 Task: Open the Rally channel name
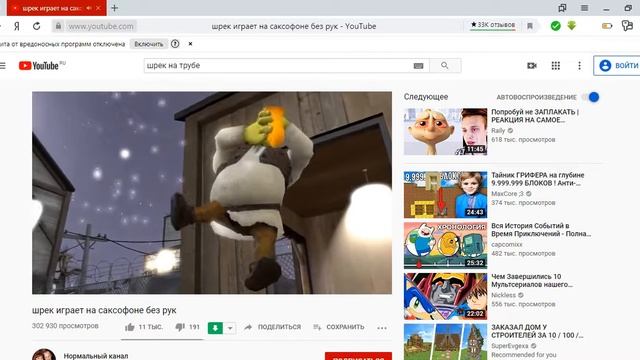coord(498,131)
